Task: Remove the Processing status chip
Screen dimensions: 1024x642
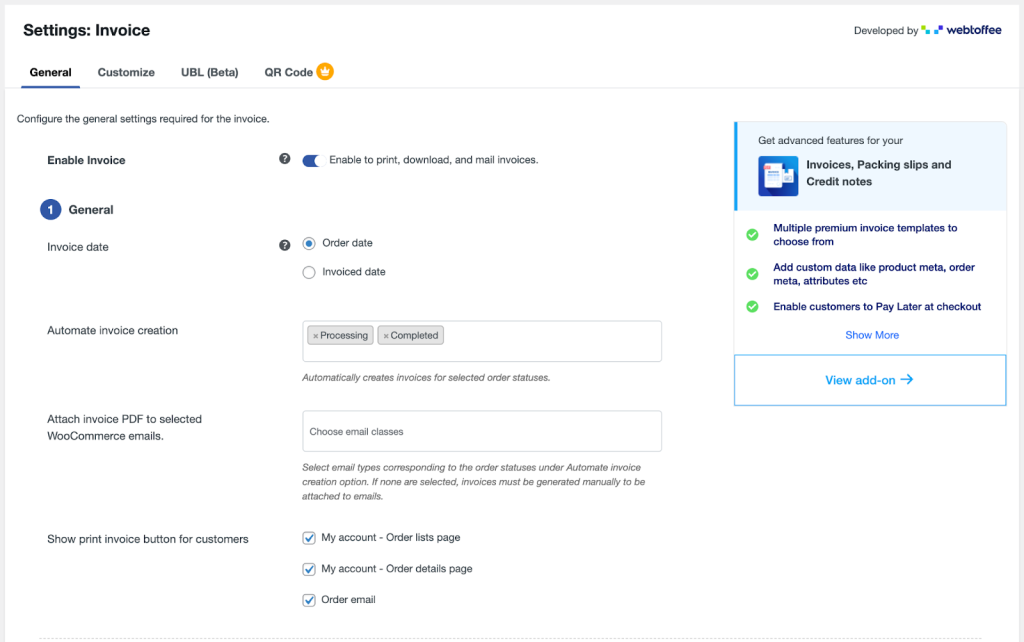Action: (x=318, y=335)
